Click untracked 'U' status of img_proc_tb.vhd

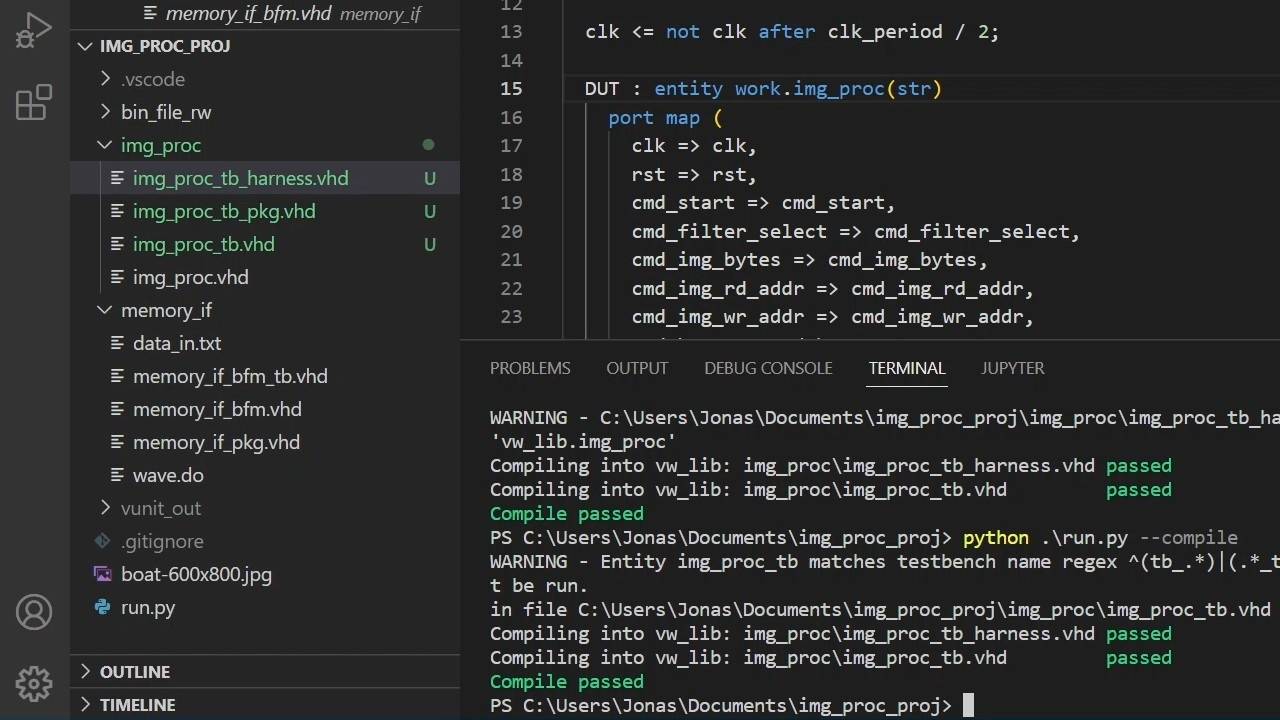[430, 244]
